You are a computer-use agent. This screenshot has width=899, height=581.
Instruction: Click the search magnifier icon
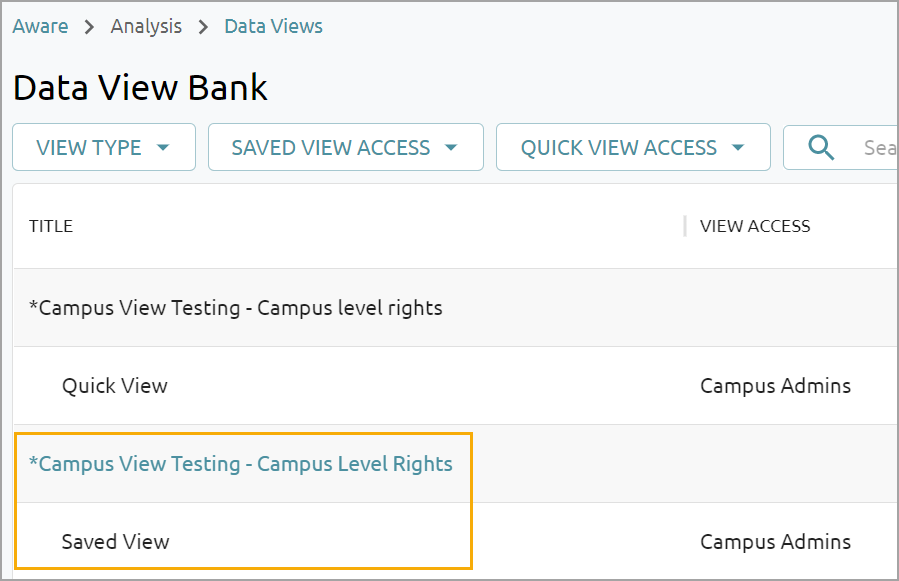[x=821, y=147]
